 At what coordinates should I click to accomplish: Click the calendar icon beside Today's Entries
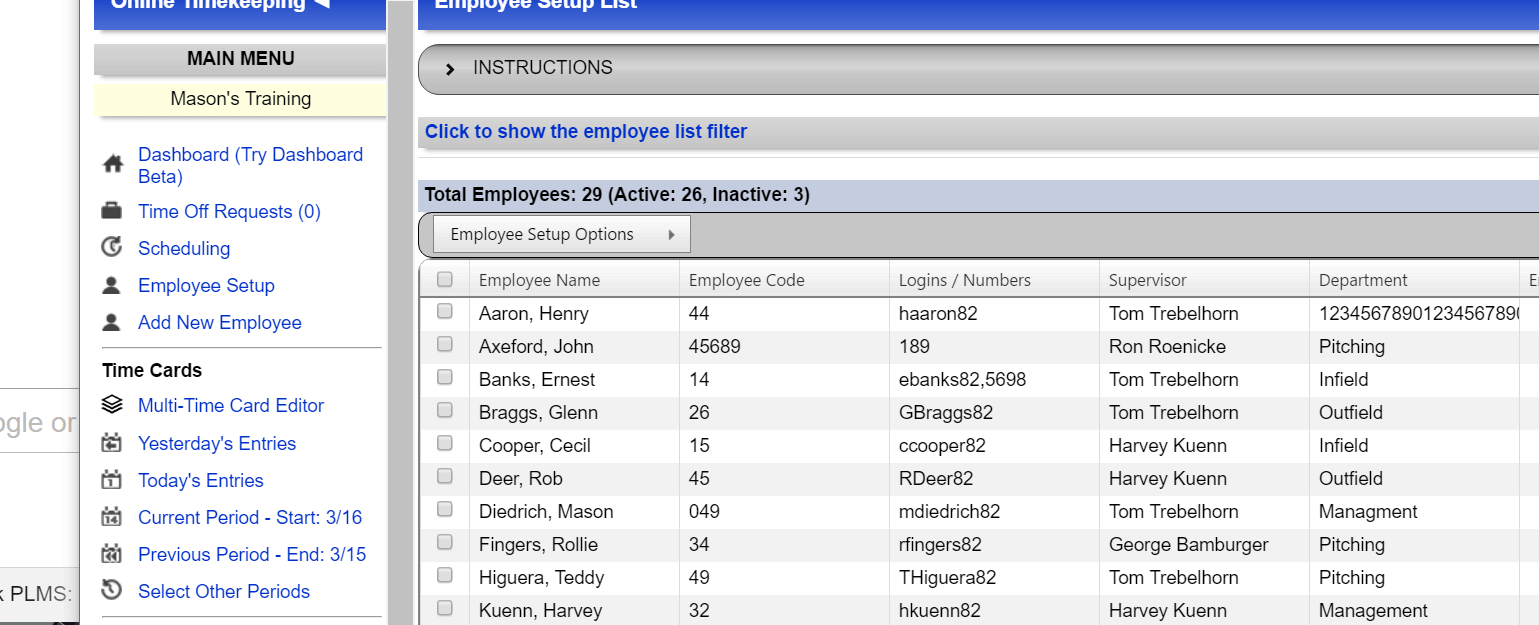(x=112, y=479)
